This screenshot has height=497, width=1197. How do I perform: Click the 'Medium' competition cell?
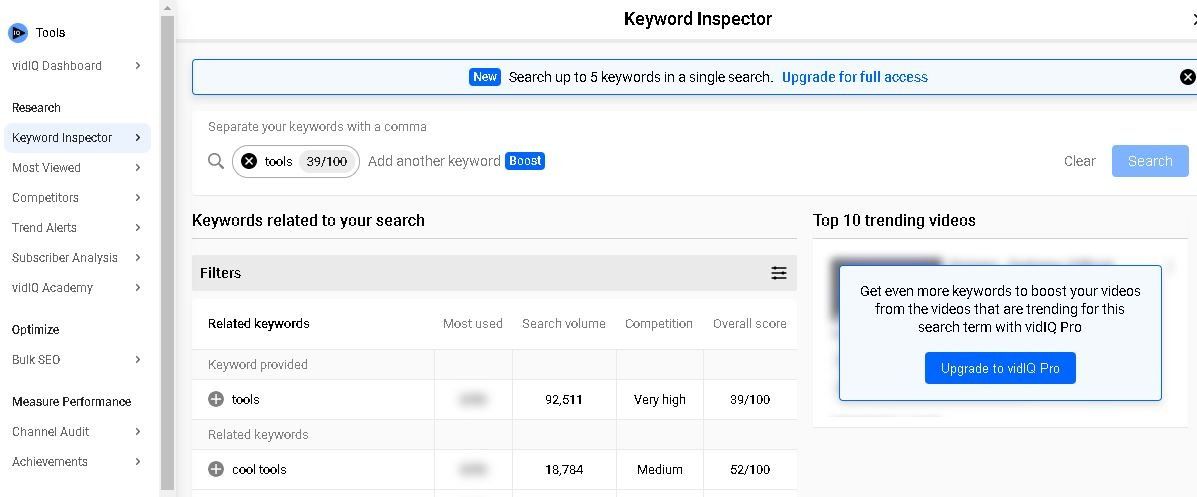click(660, 470)
